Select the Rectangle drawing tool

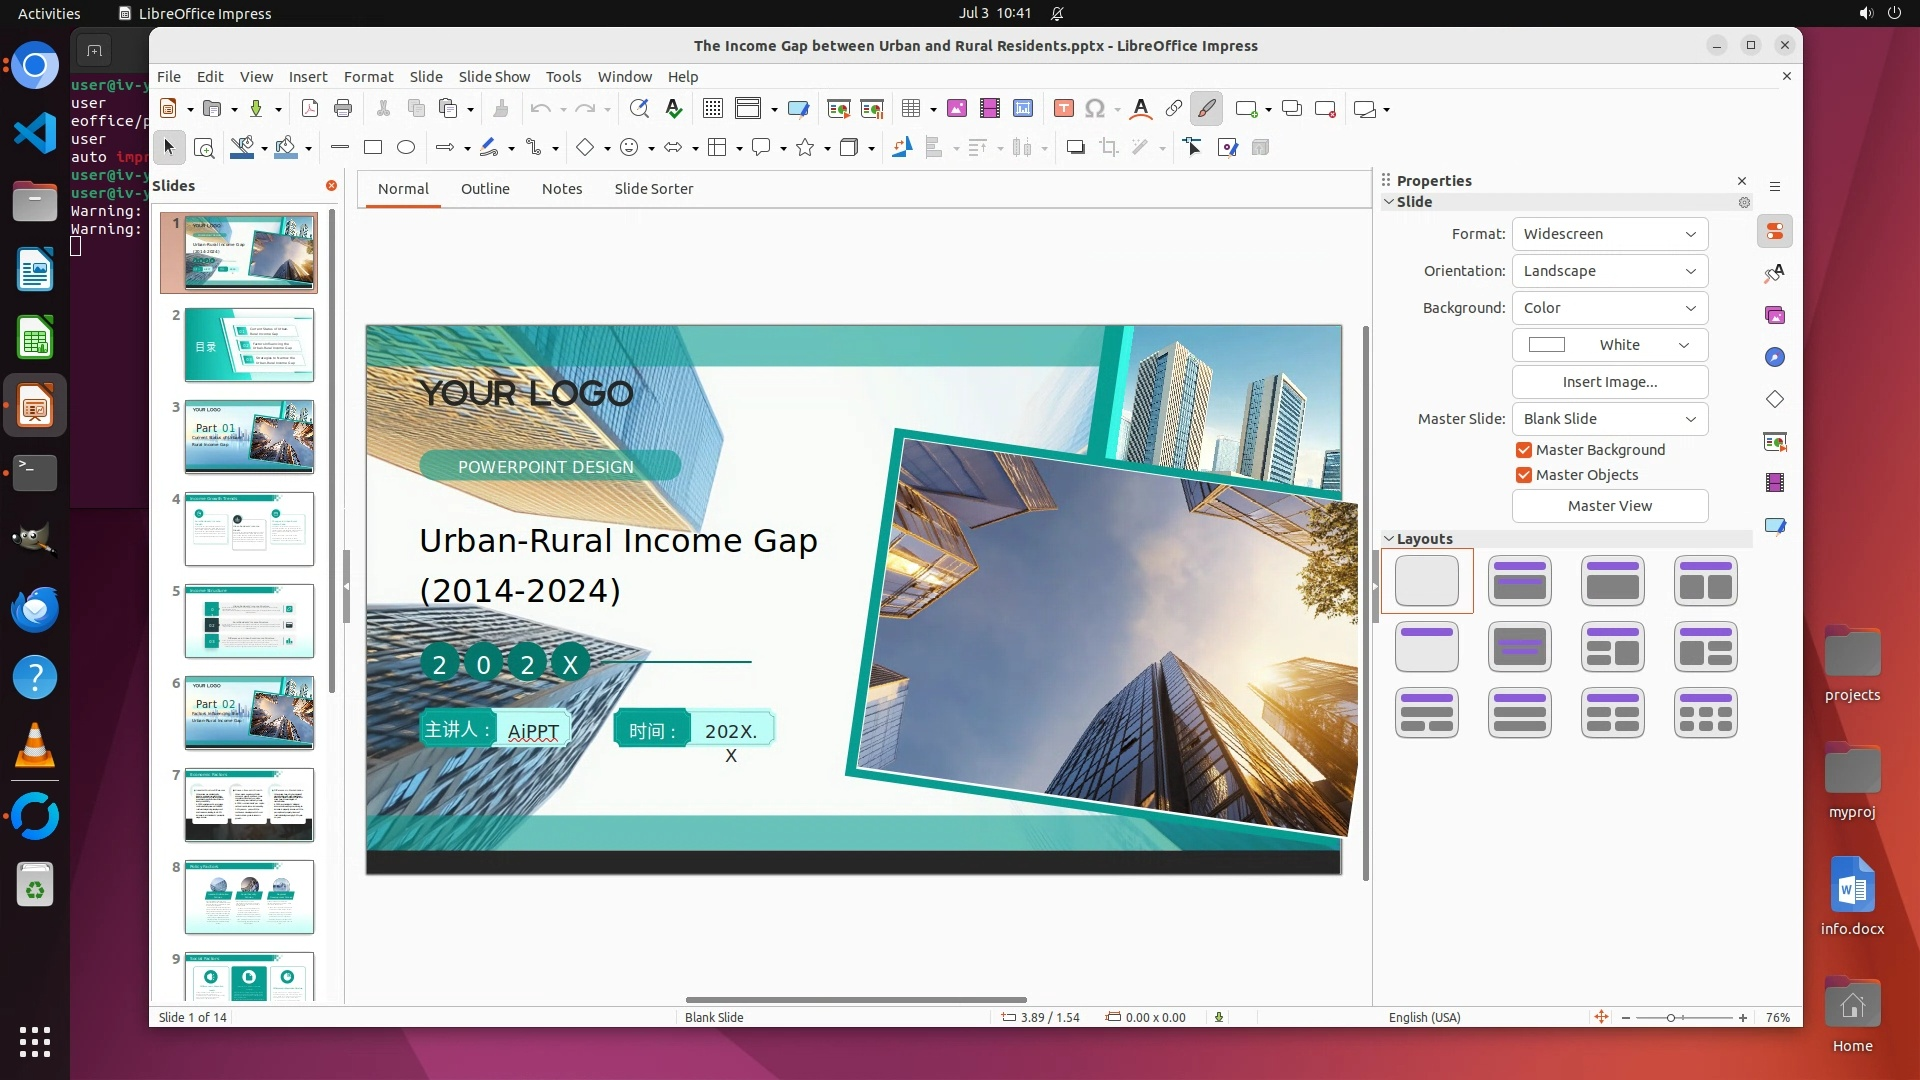[373, 148]
